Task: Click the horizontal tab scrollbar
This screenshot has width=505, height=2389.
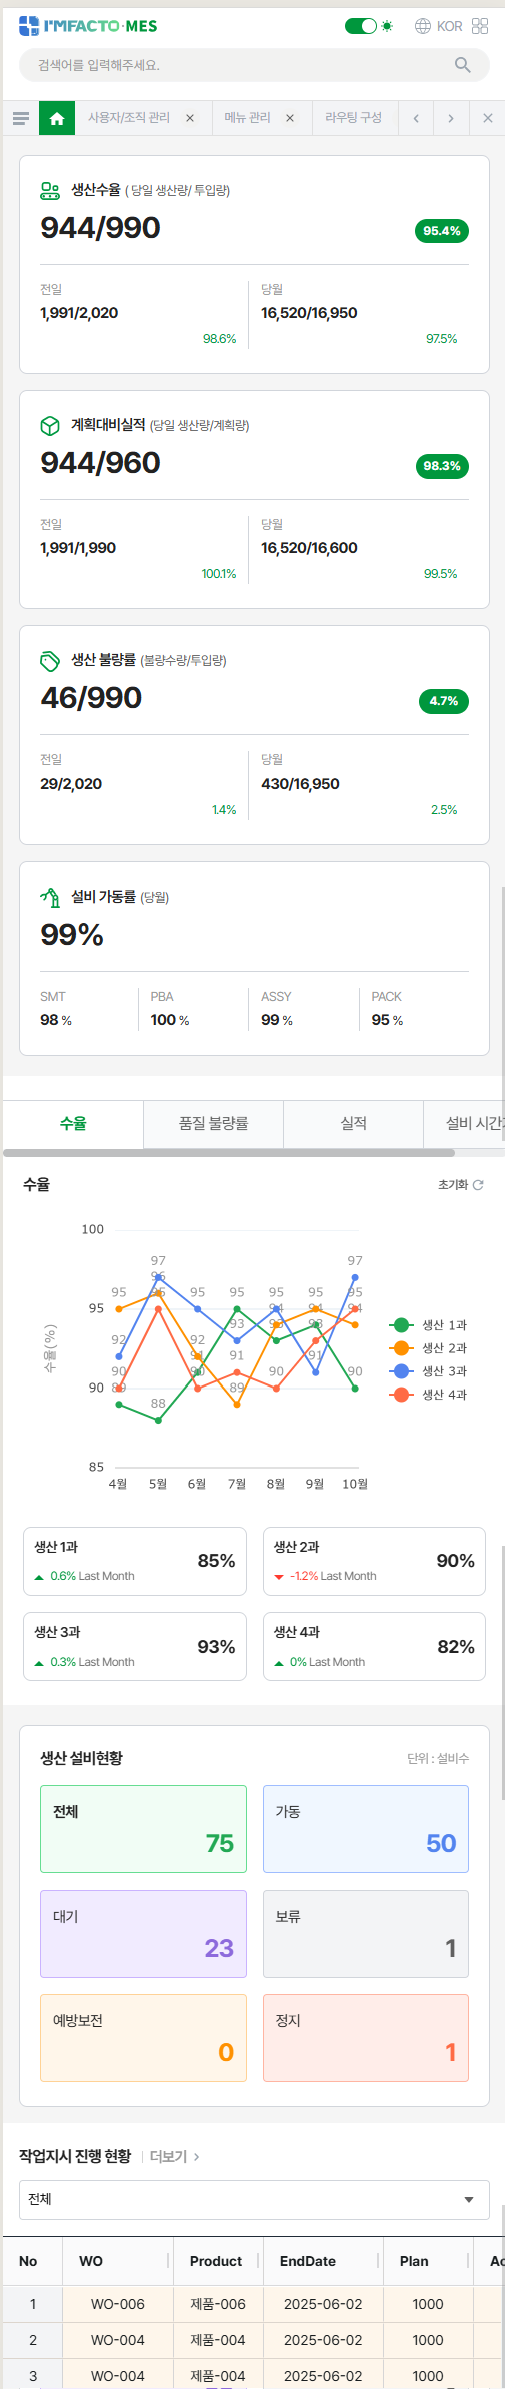Action: (214, 1153)
